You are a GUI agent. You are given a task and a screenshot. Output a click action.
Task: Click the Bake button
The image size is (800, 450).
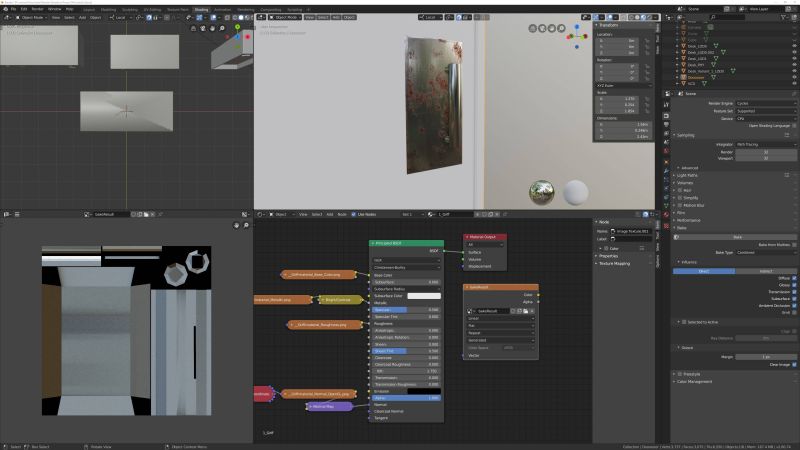[x=735, y=237]
